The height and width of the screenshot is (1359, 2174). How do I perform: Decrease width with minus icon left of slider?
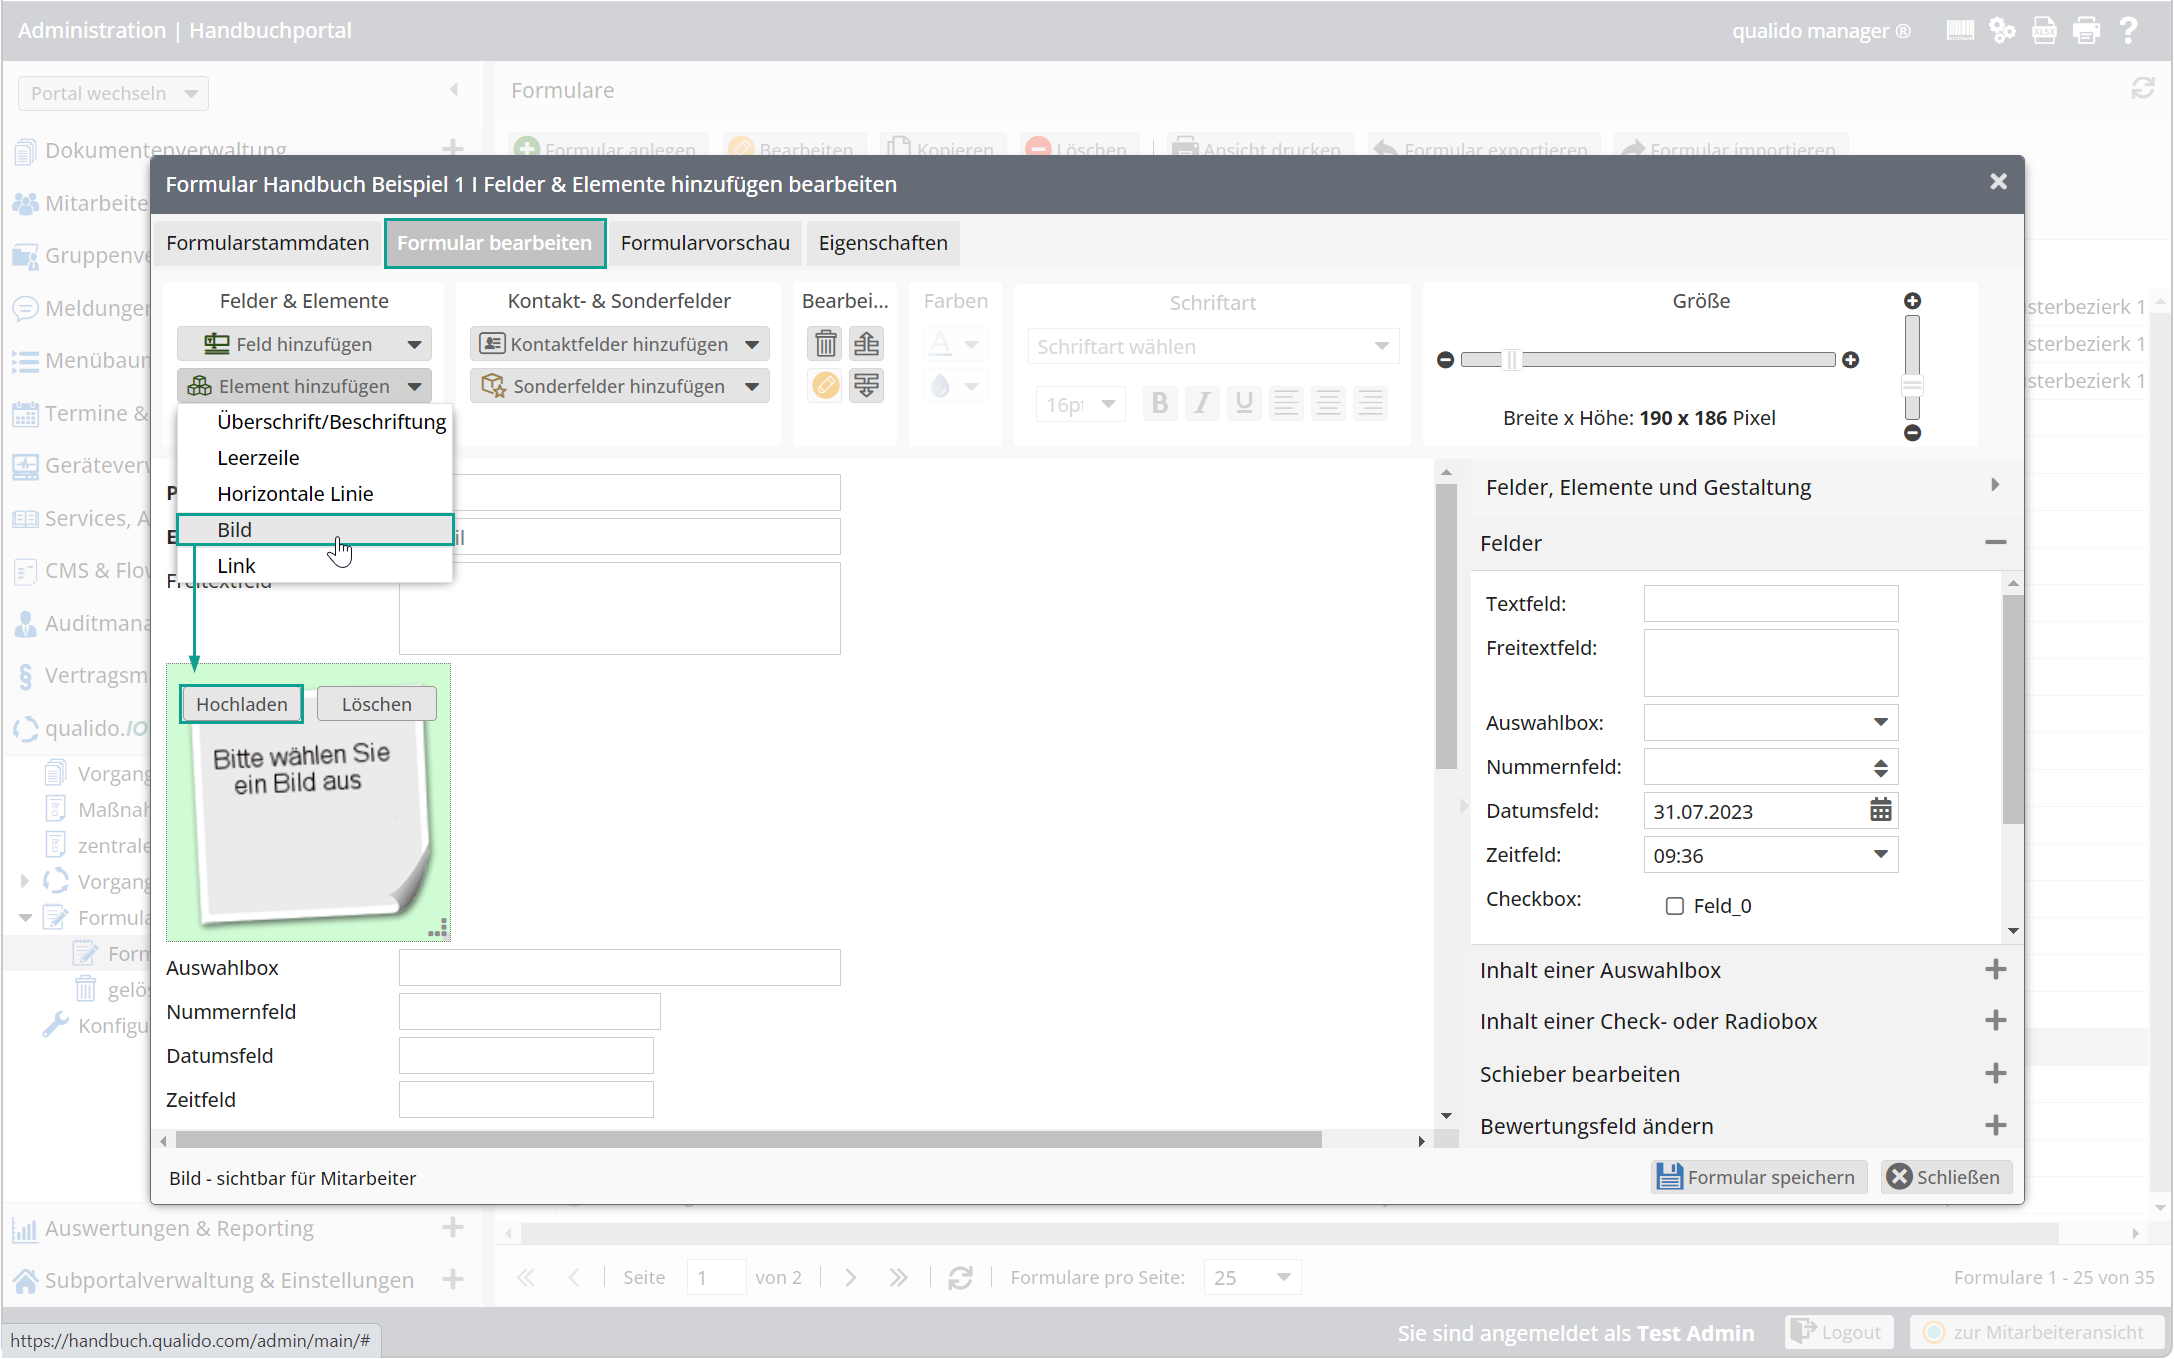coord(1445,360)
